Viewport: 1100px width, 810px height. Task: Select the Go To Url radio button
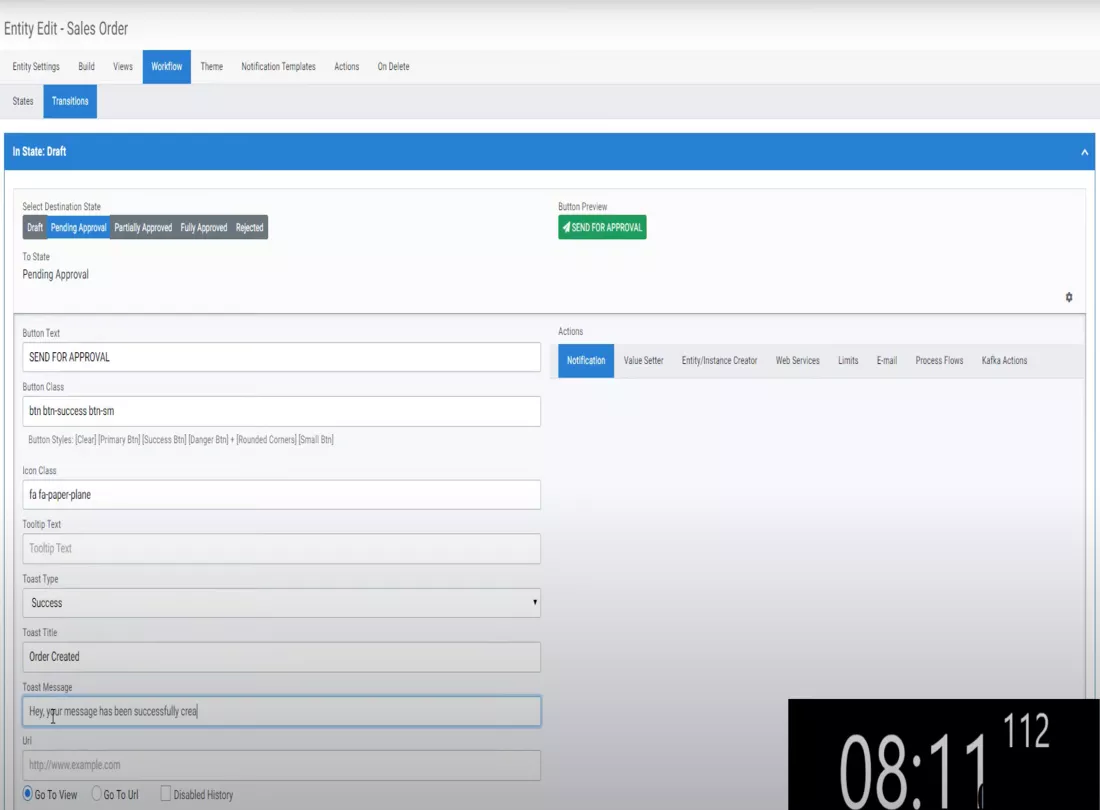click(x=97, y=794)
